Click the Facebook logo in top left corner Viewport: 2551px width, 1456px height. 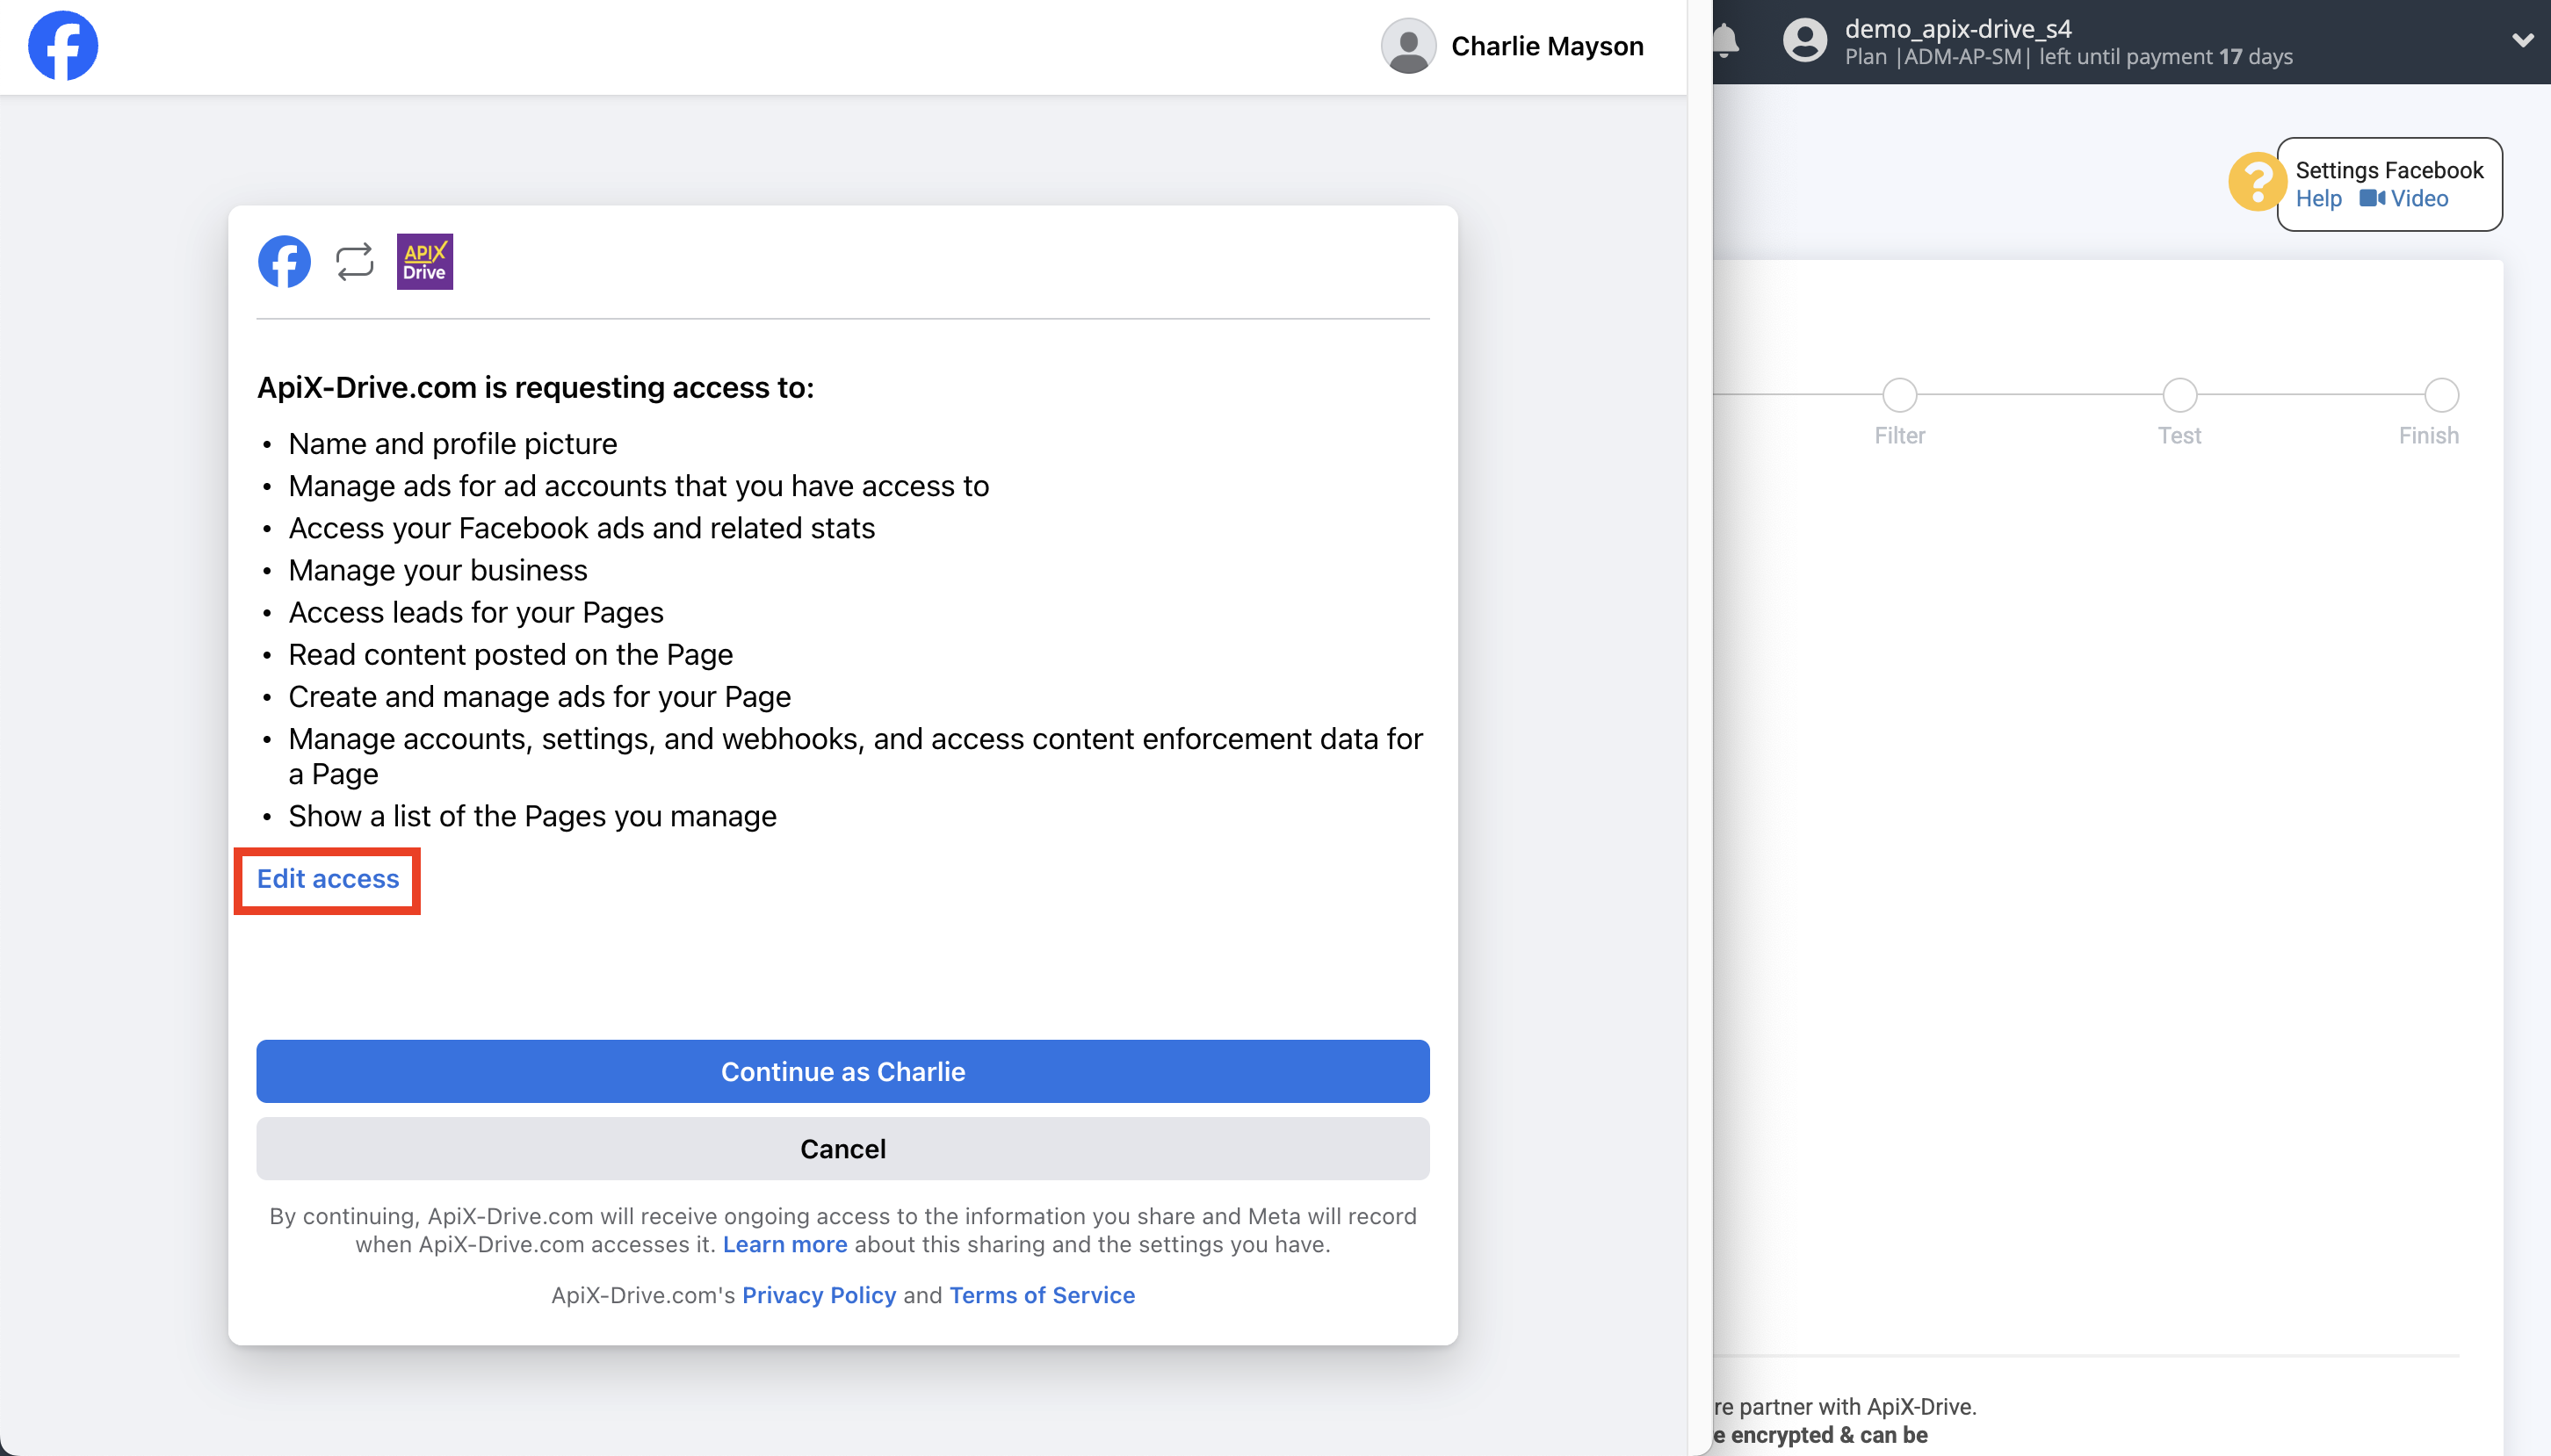click(x=63, y=45)
